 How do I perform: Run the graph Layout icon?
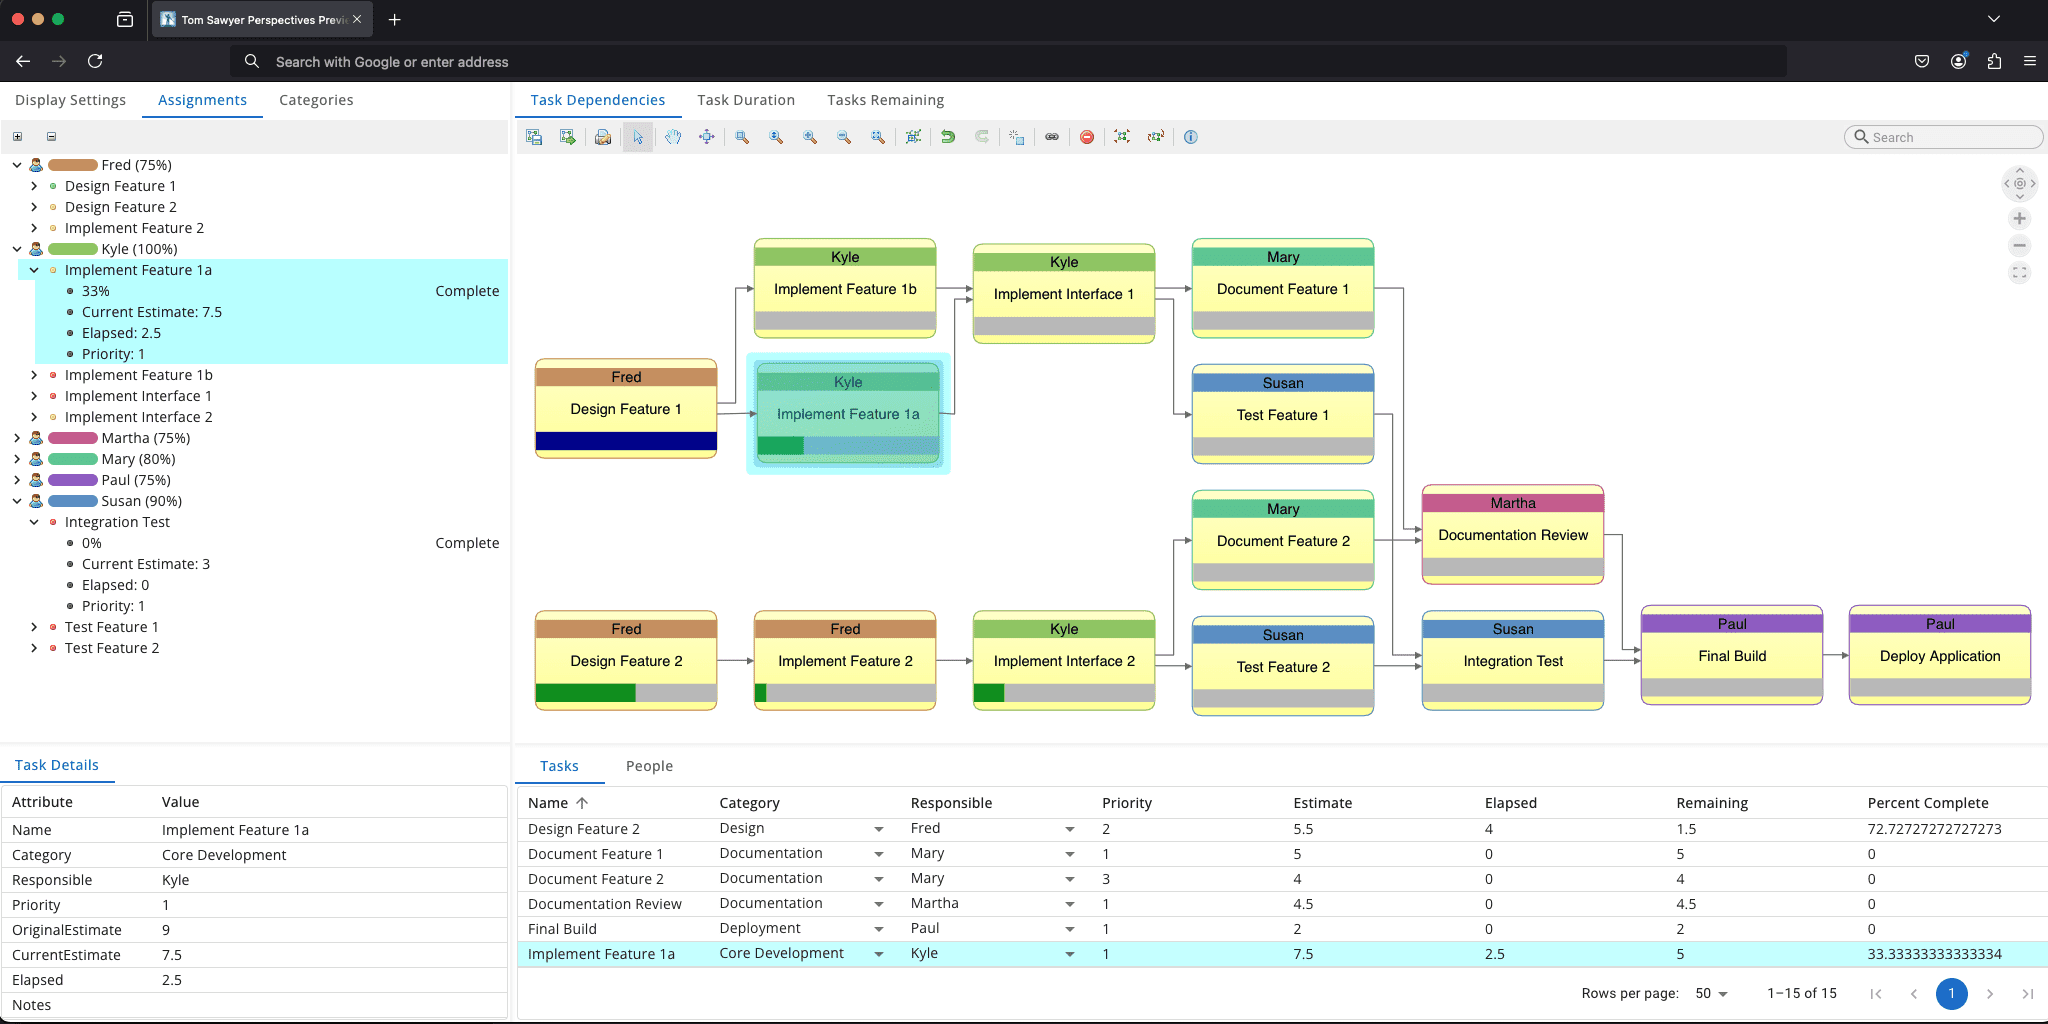coord(913,137)
